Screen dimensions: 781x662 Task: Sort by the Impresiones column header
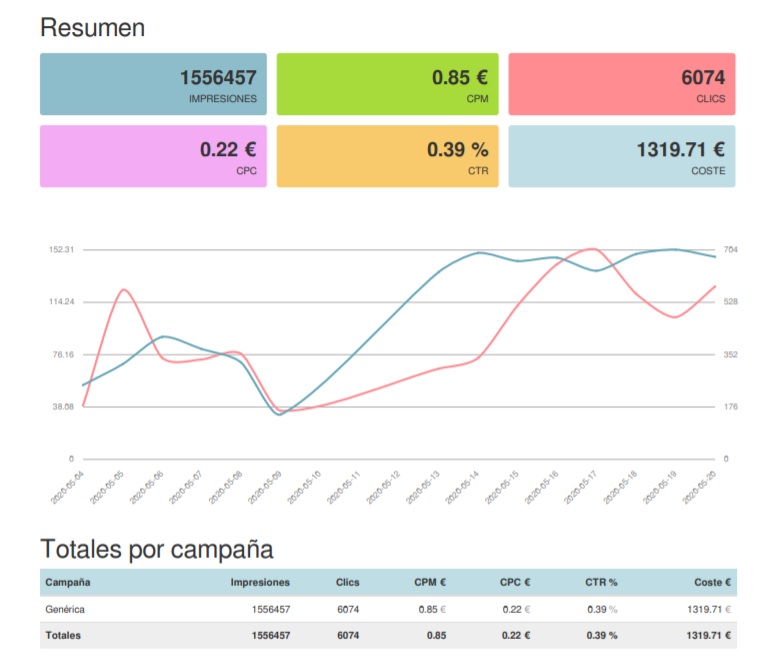coord(260,582)
